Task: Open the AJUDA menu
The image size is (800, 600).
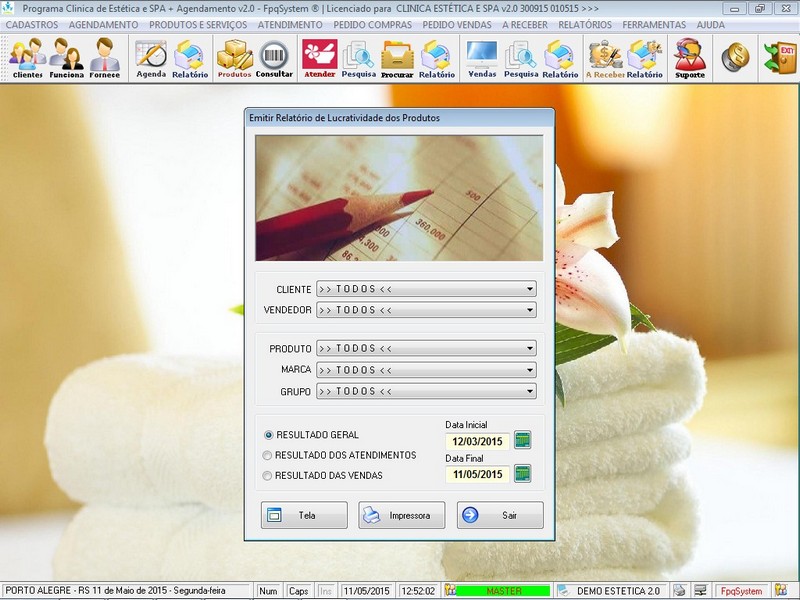Action: coord(710,24)
